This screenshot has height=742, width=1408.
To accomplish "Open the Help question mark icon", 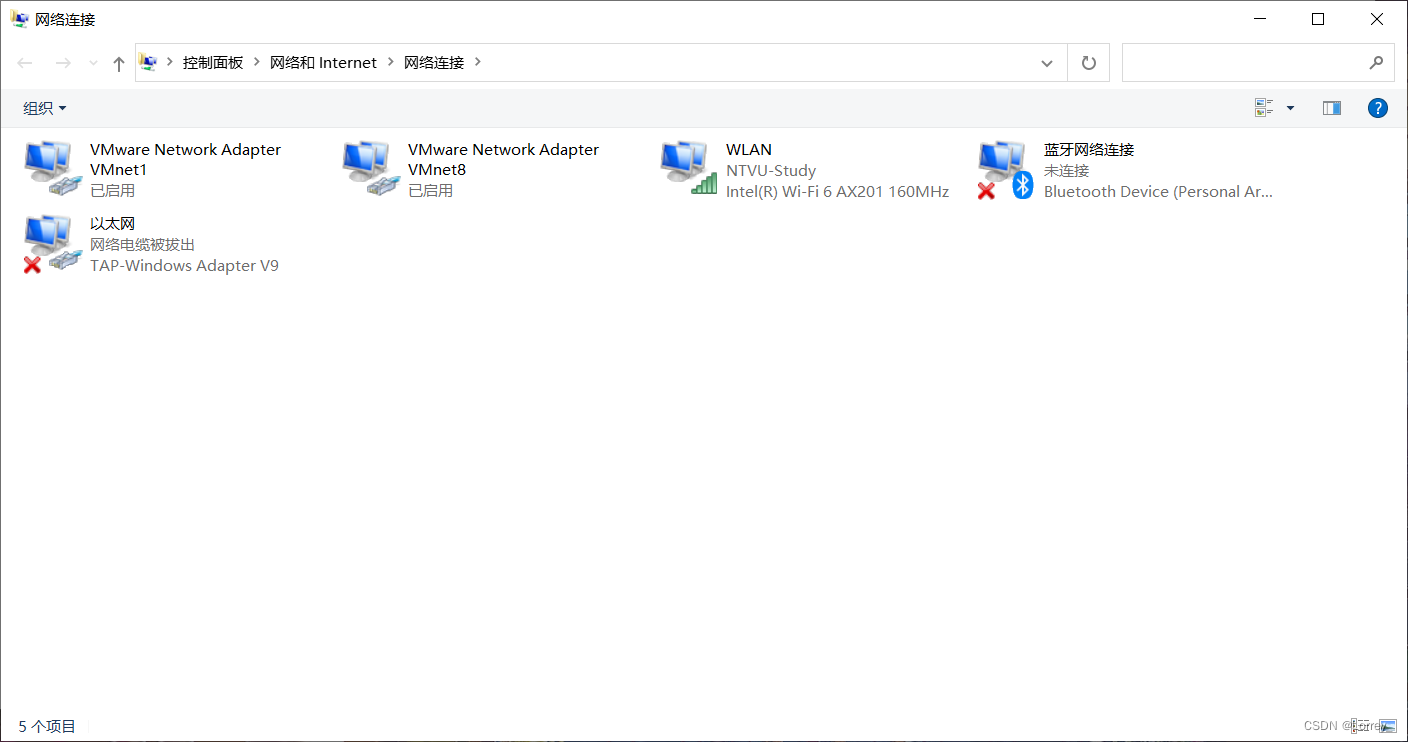I will (1378, 108).
